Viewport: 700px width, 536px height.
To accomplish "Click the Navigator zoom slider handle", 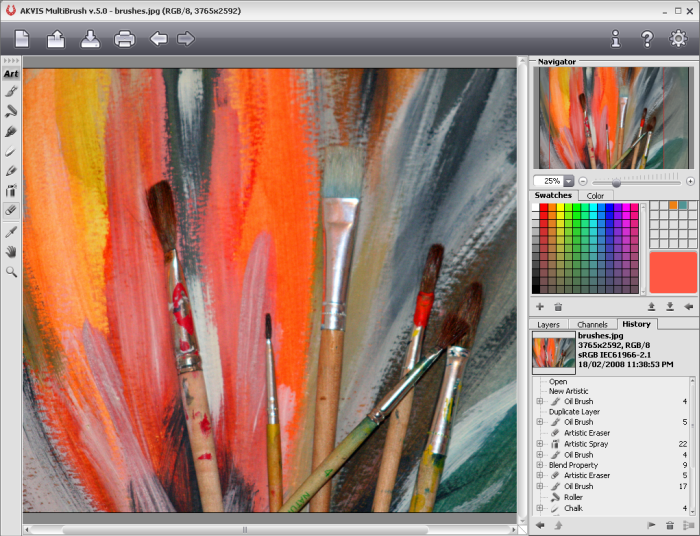I will 617,183.
